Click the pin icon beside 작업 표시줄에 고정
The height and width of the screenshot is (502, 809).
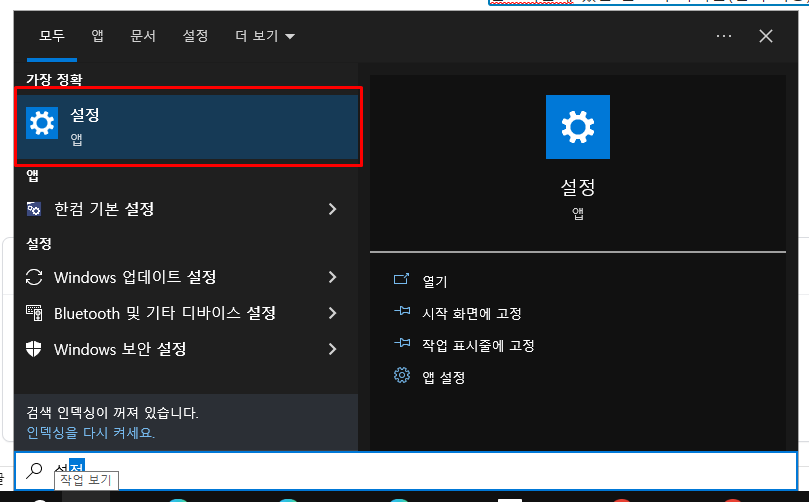402,344
